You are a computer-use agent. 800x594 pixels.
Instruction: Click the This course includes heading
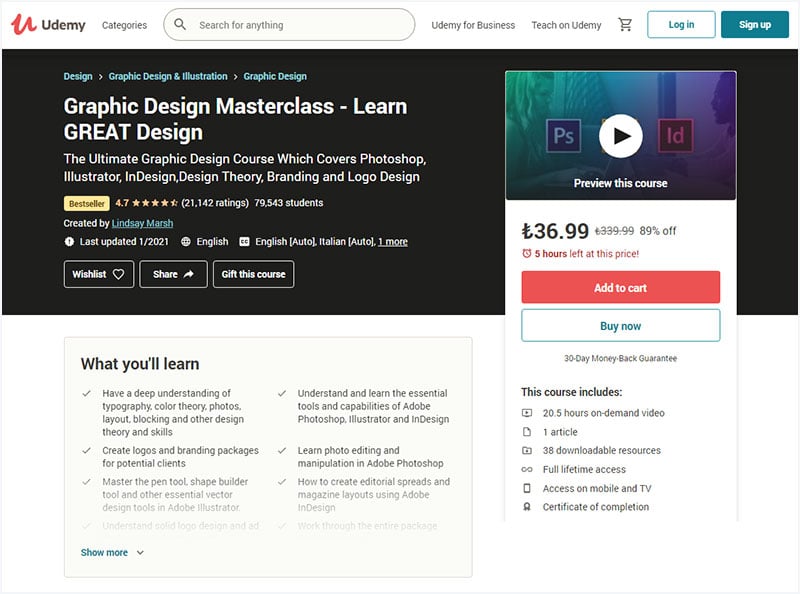point(571,392)
